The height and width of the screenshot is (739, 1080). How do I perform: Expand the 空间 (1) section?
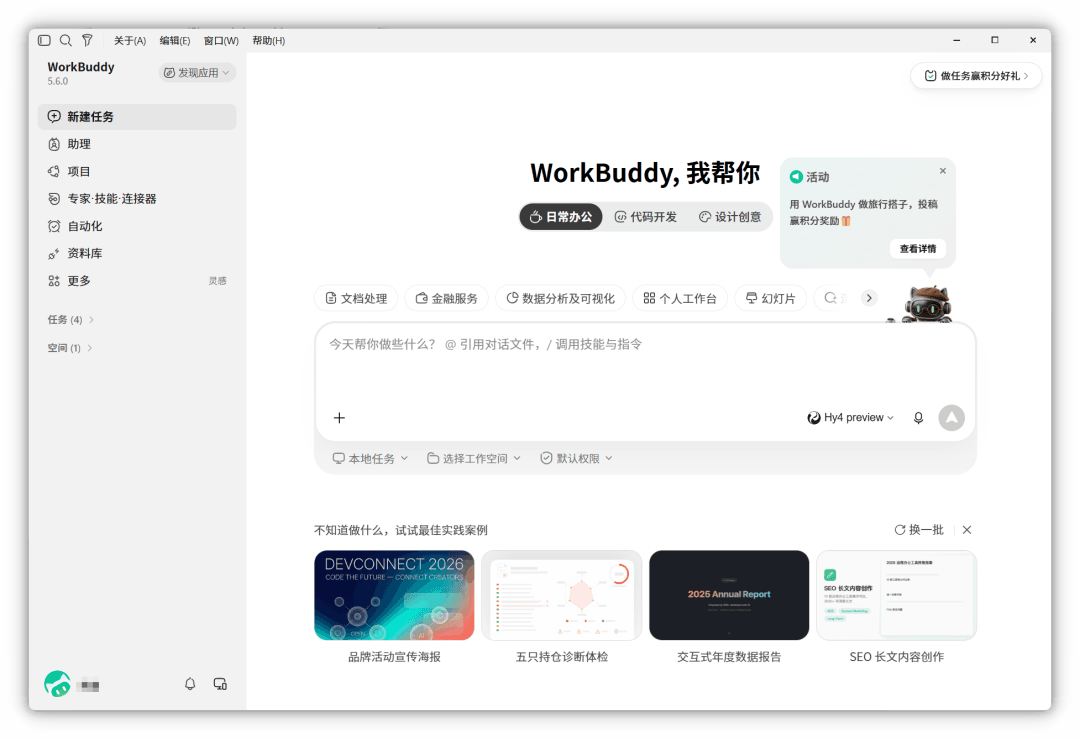click(70, 348)
